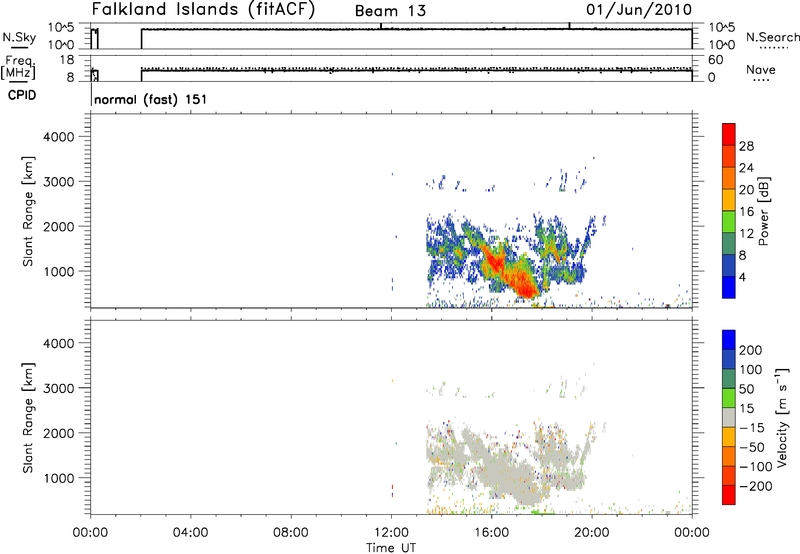
Task: Select the "2000" tick of the power panel
Action: pyautogui.click(x=58, y=226)
